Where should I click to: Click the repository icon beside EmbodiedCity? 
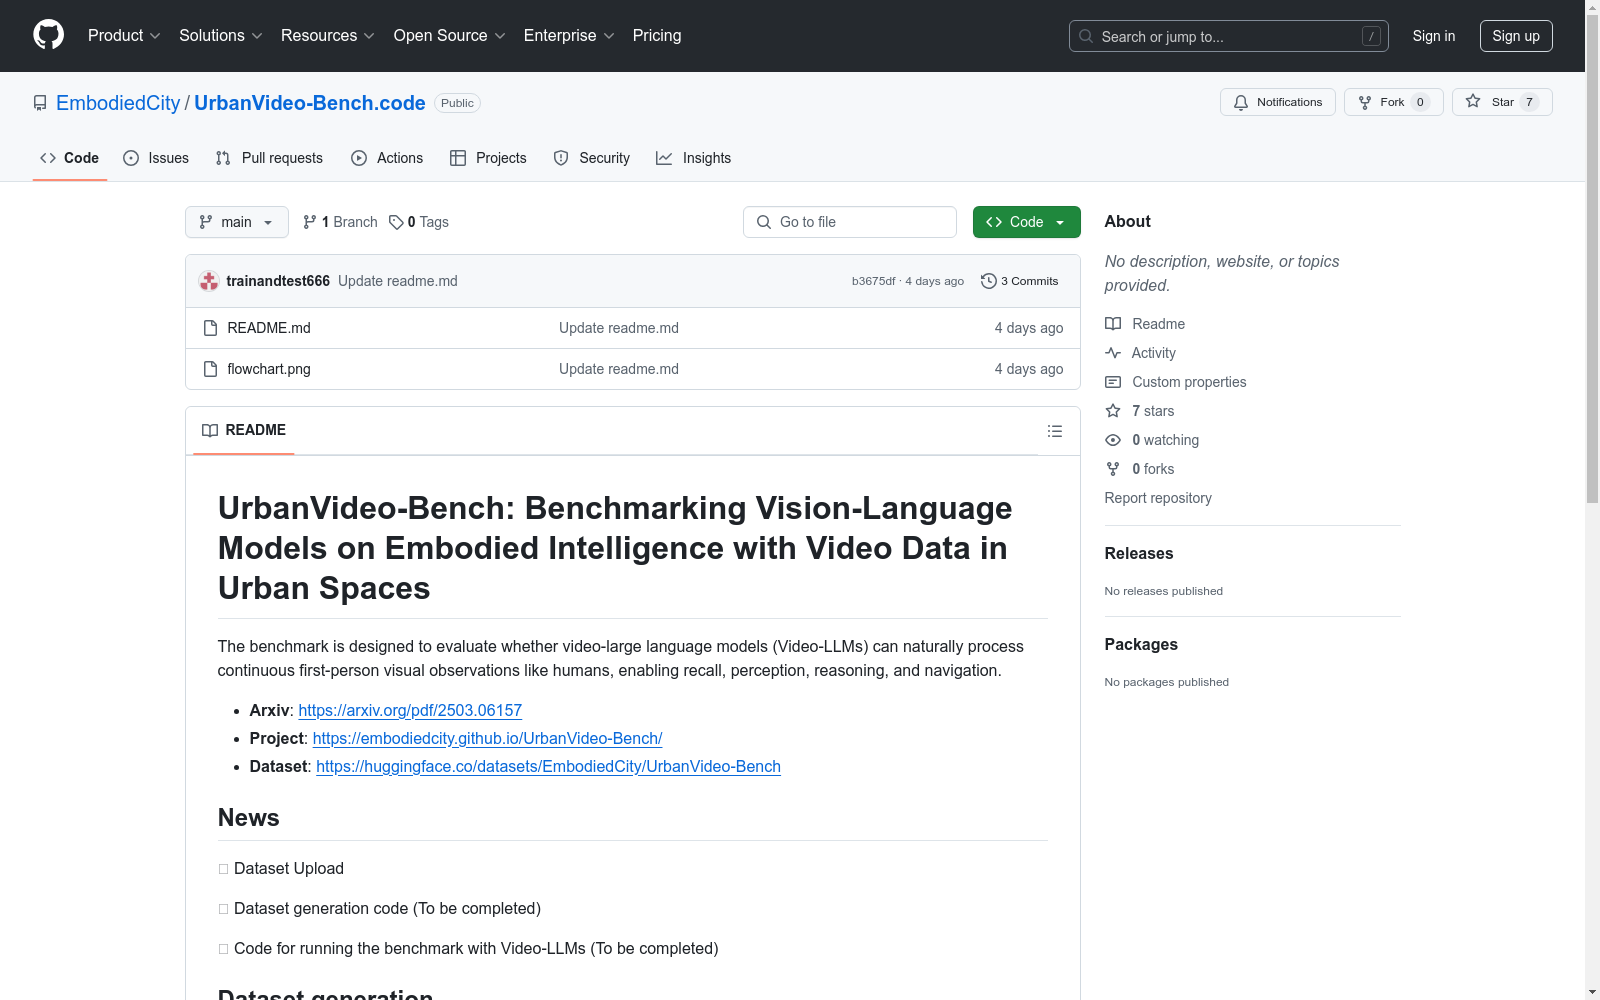click(40, 103)
